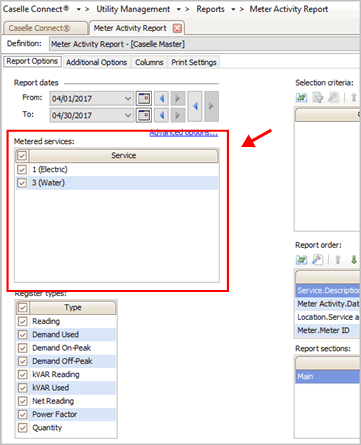The image size is (361, 445).
Task: Click the Service column header
Action: pos(124,156)
